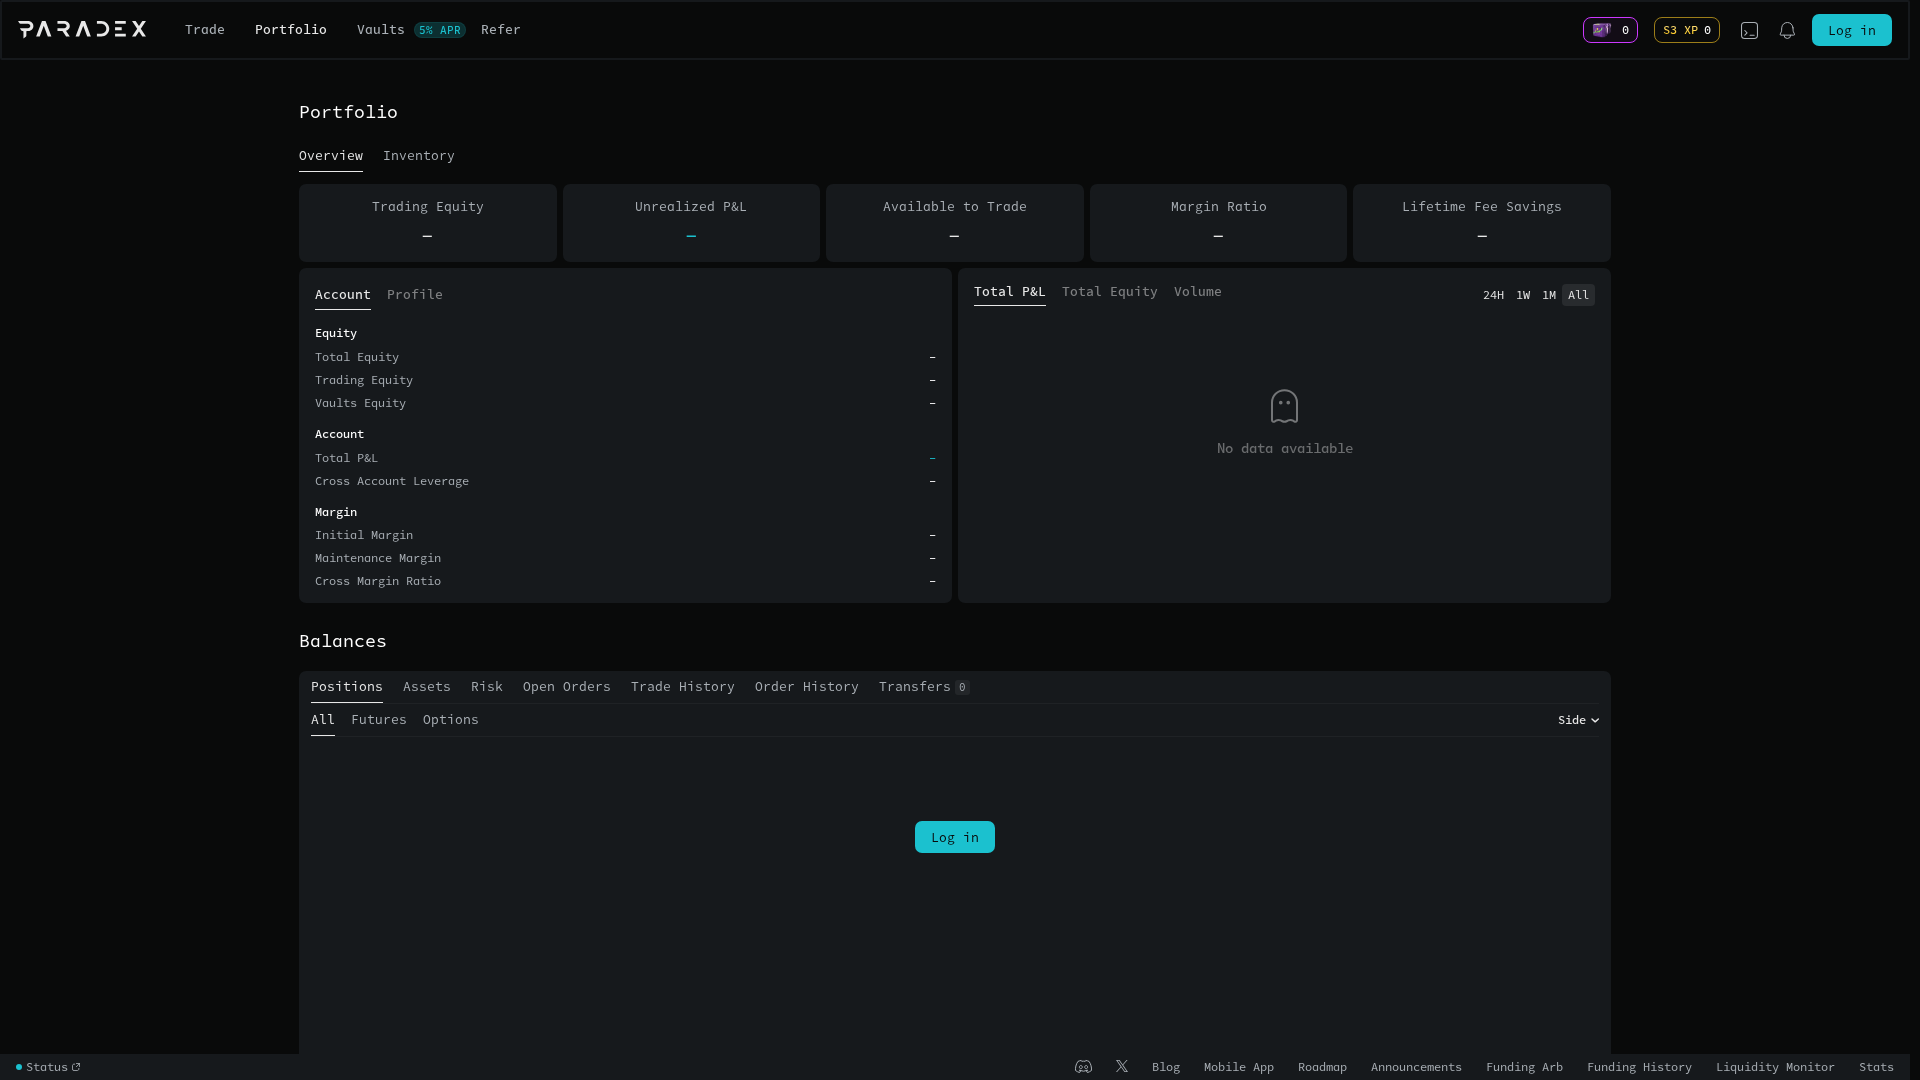Click the Paradex logo

point(83,29)
